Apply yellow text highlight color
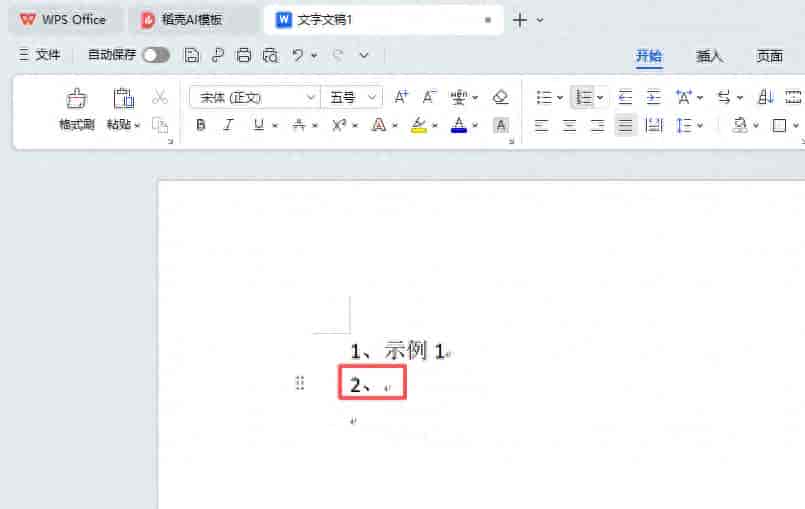The height and width of the screenshot is (509, 805). (419, 125)
